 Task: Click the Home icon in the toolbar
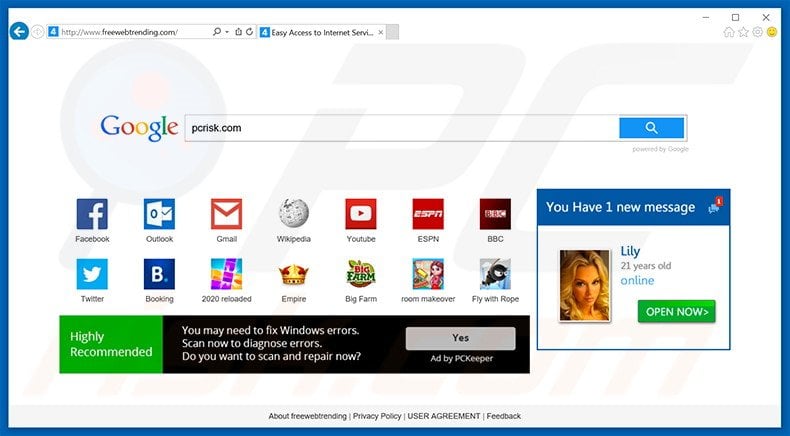click(729, 32)
